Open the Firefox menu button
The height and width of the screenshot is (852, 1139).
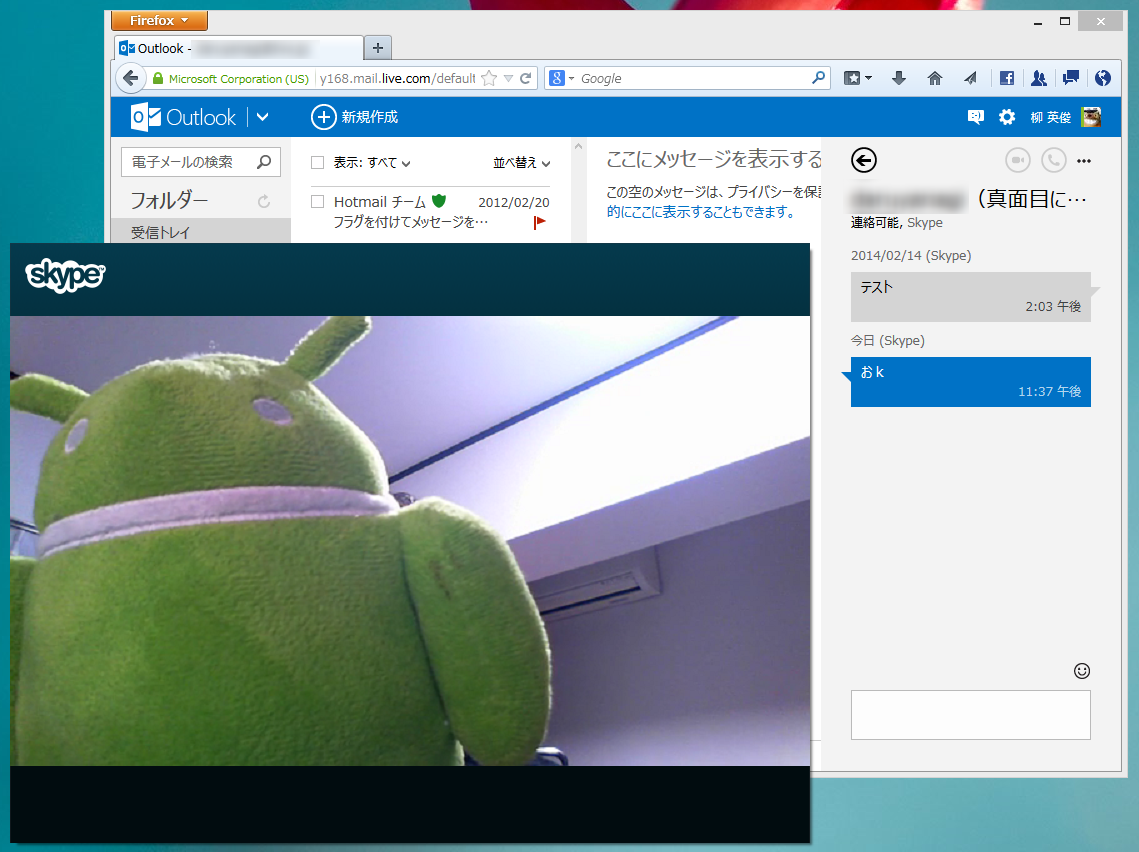pyautogui.click(x=158, y=20)
